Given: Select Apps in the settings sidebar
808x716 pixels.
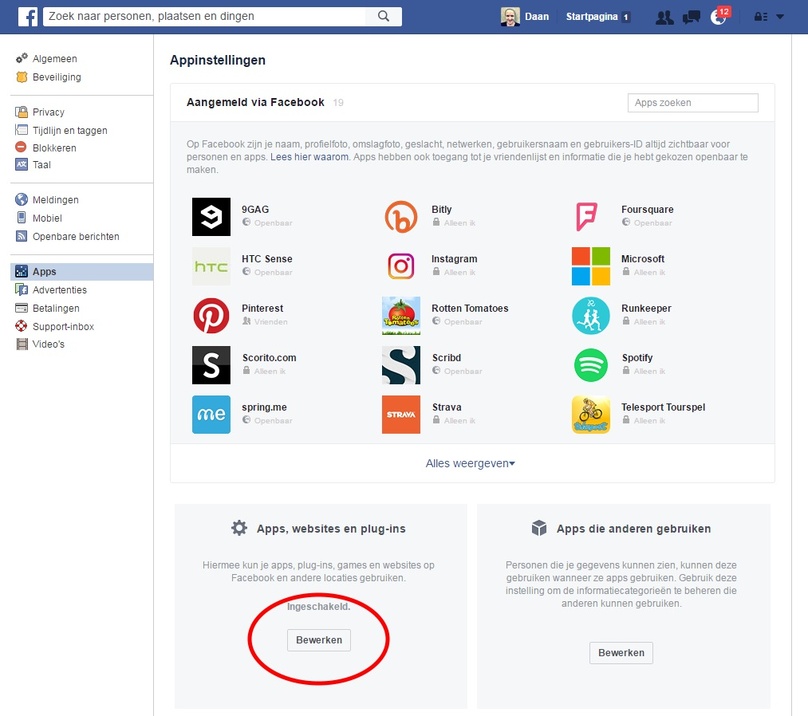Looking at the screenshot, I should [x=82, y=272].
